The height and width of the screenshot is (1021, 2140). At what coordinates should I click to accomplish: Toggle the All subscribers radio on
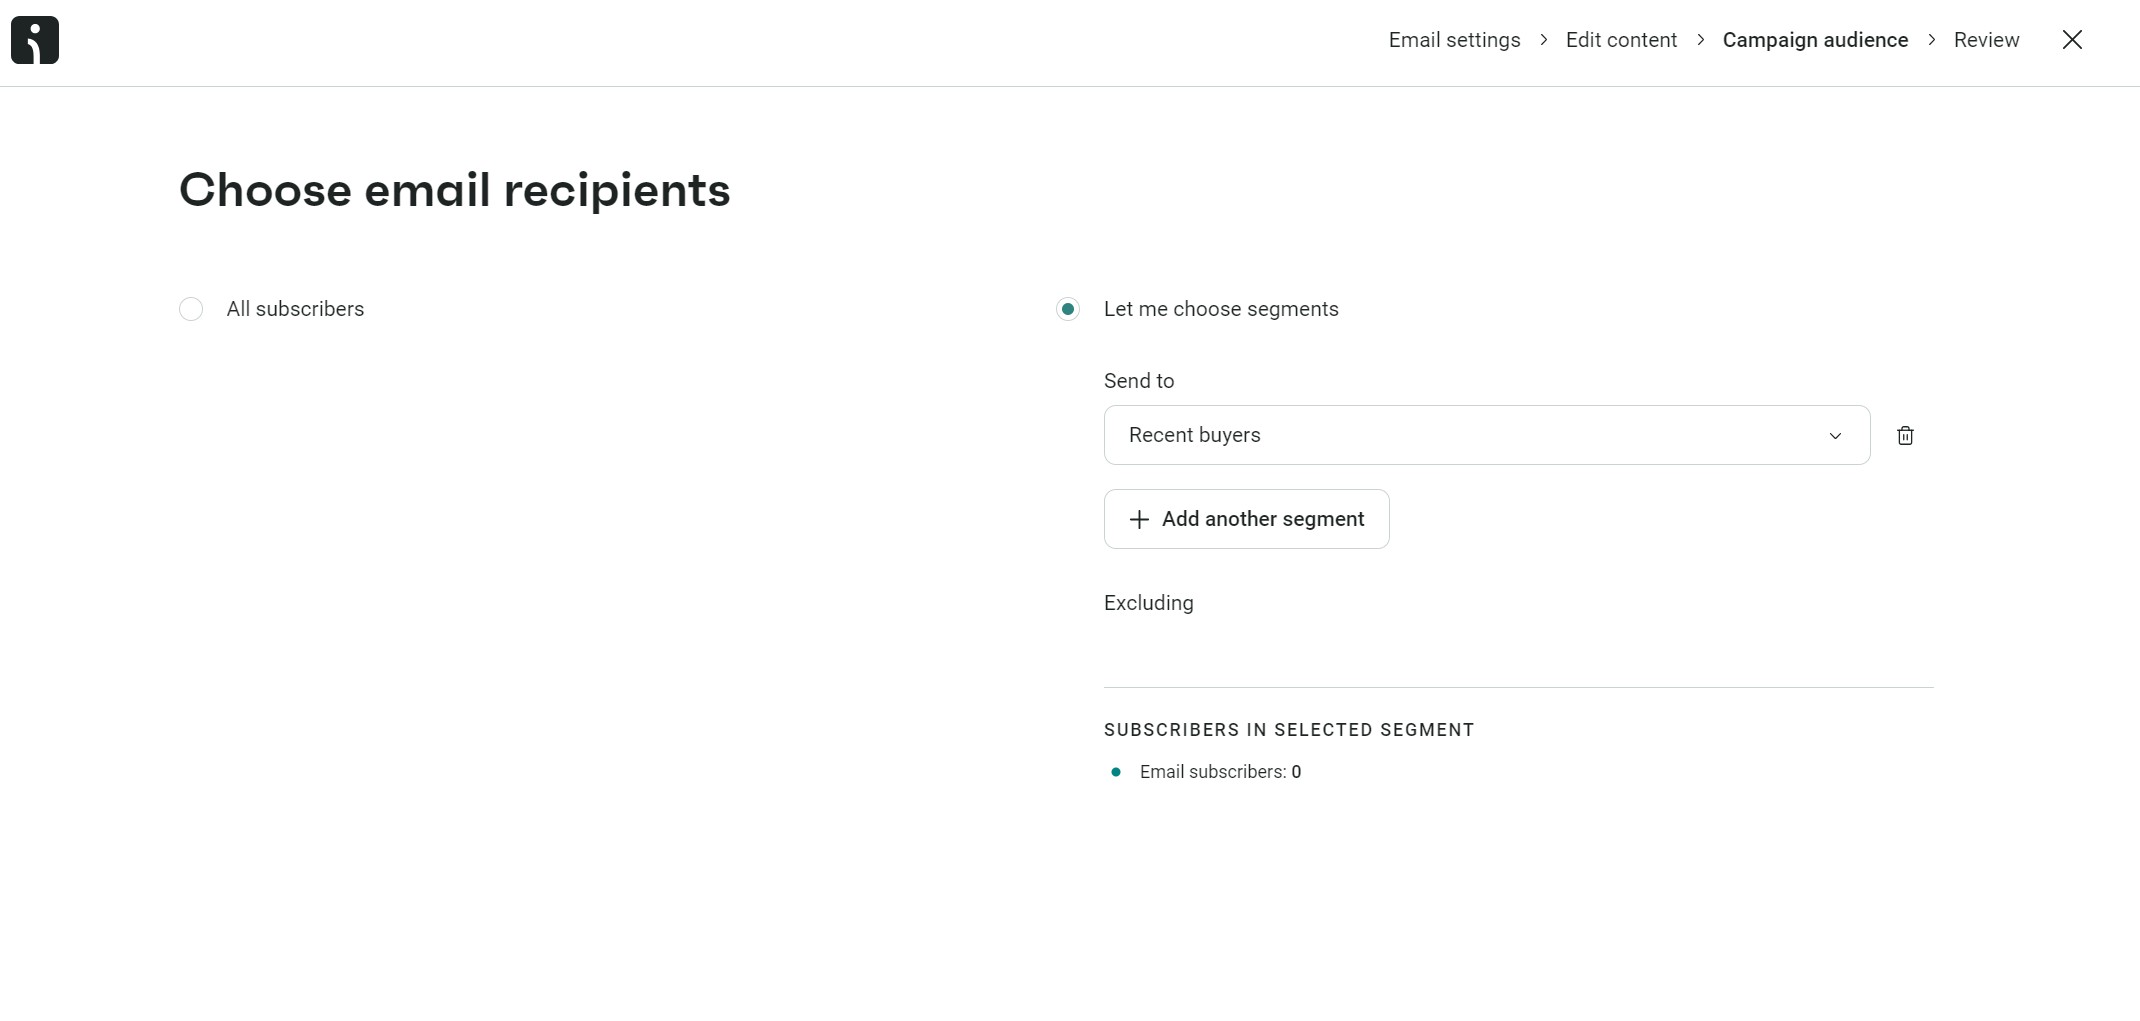(x=191, y=309)
